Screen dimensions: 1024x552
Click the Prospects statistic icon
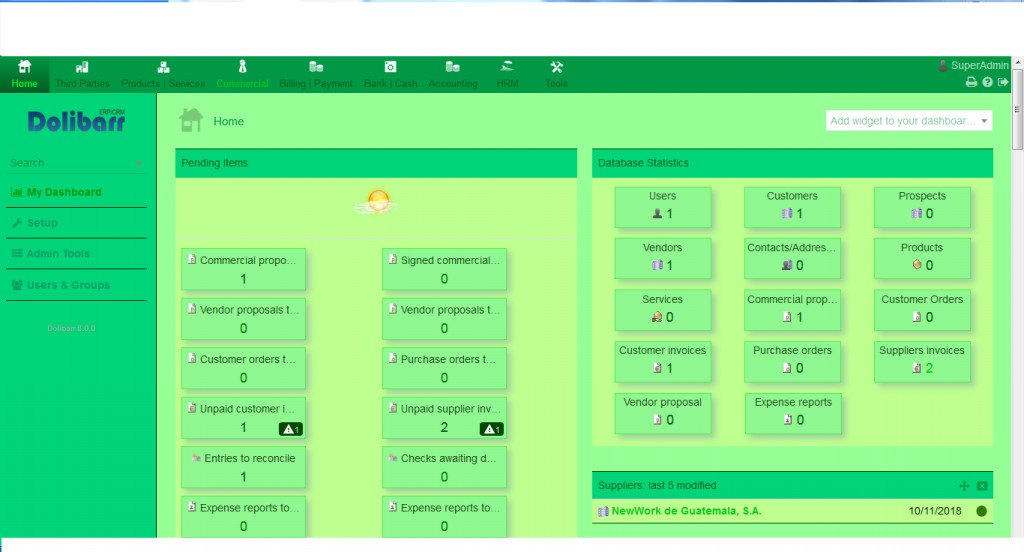916,214
